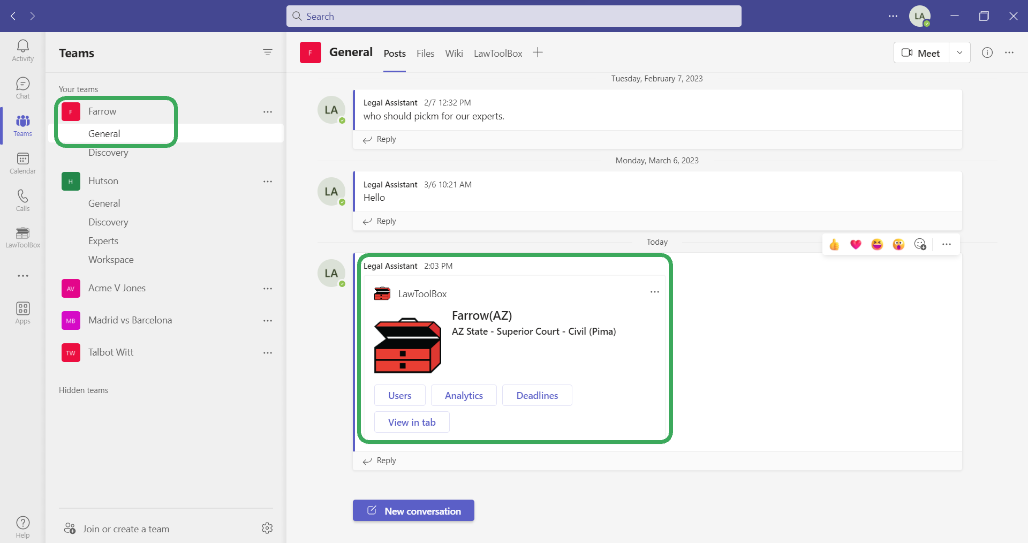Show more apps ellipsis in left rail
Image resolution: width=1028 pixels, height=543 pixels.
tap(23, 275)
